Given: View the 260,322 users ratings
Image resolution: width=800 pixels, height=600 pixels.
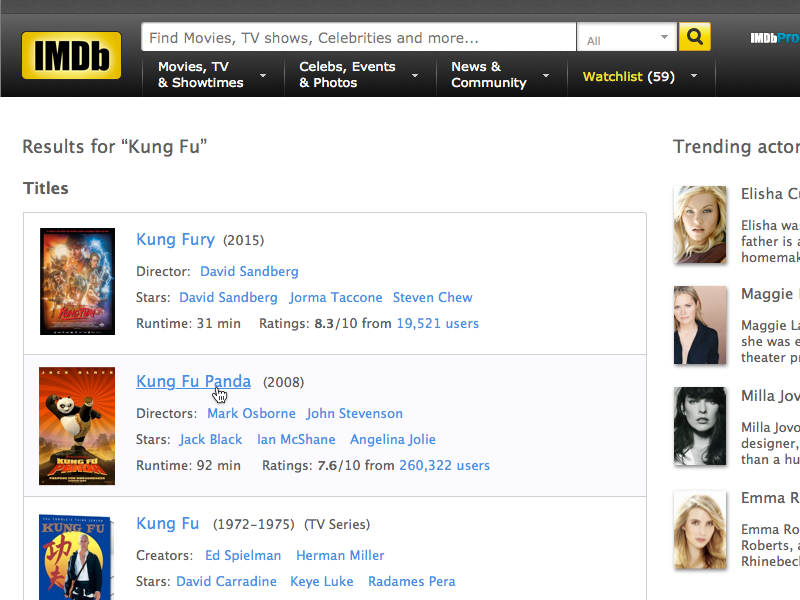Looking at the screenshot, I should click(x=444, y=465).
